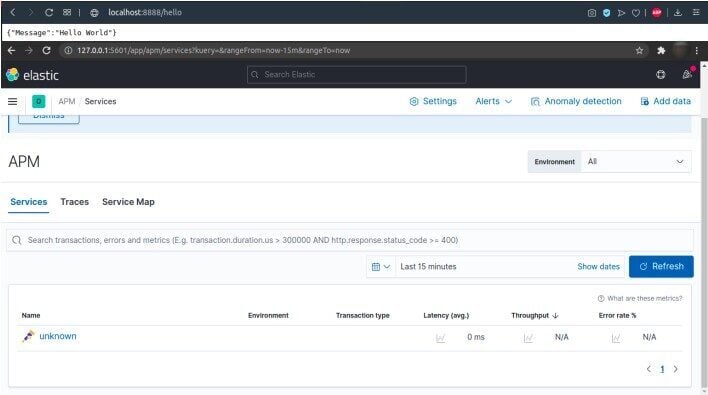Screen dimensions: 708x395
Task: Open the shield icon in the top browser toolbar
Action: pyautogui.click(x=606, y=13)
